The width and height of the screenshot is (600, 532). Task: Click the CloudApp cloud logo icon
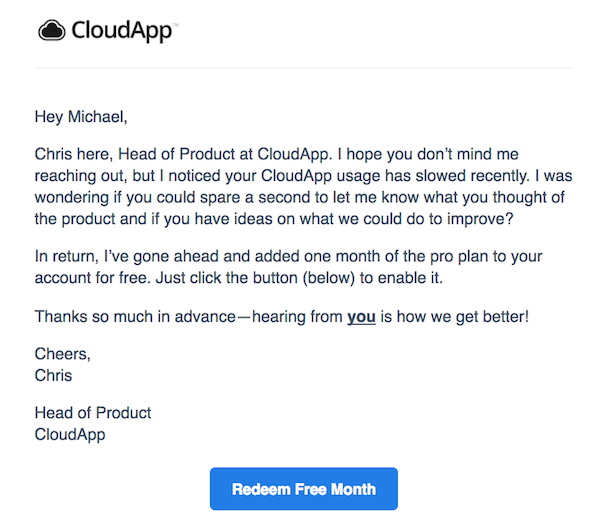click(52, 30)
